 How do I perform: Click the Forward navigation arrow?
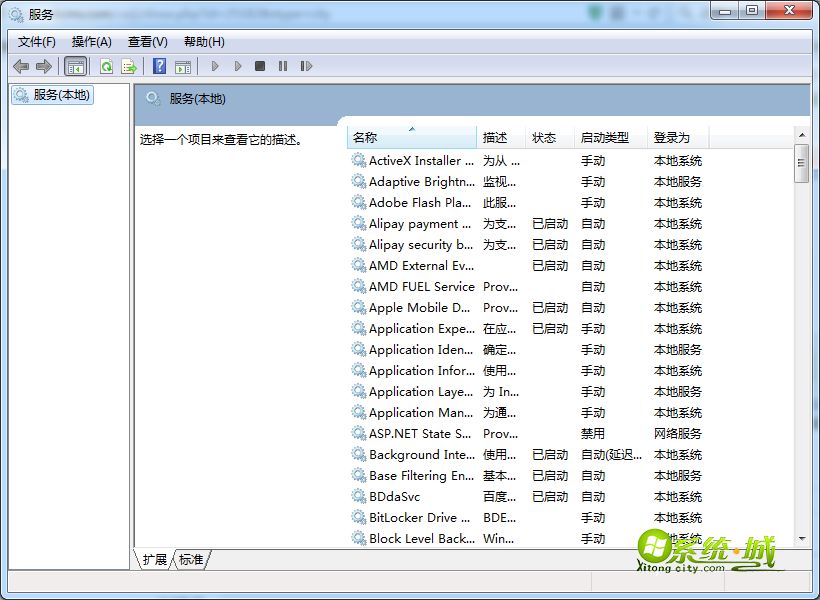(43, 66)
